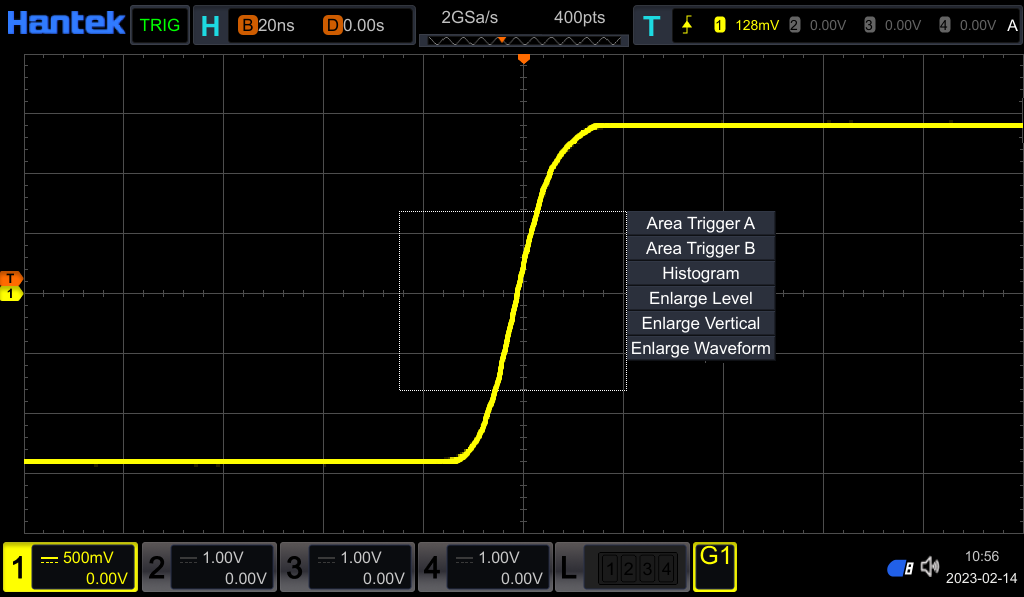Open trigger settings via the T icon
Image resolution: width=1024 pixels, height=597 pixels.
(x=652, y=24)
